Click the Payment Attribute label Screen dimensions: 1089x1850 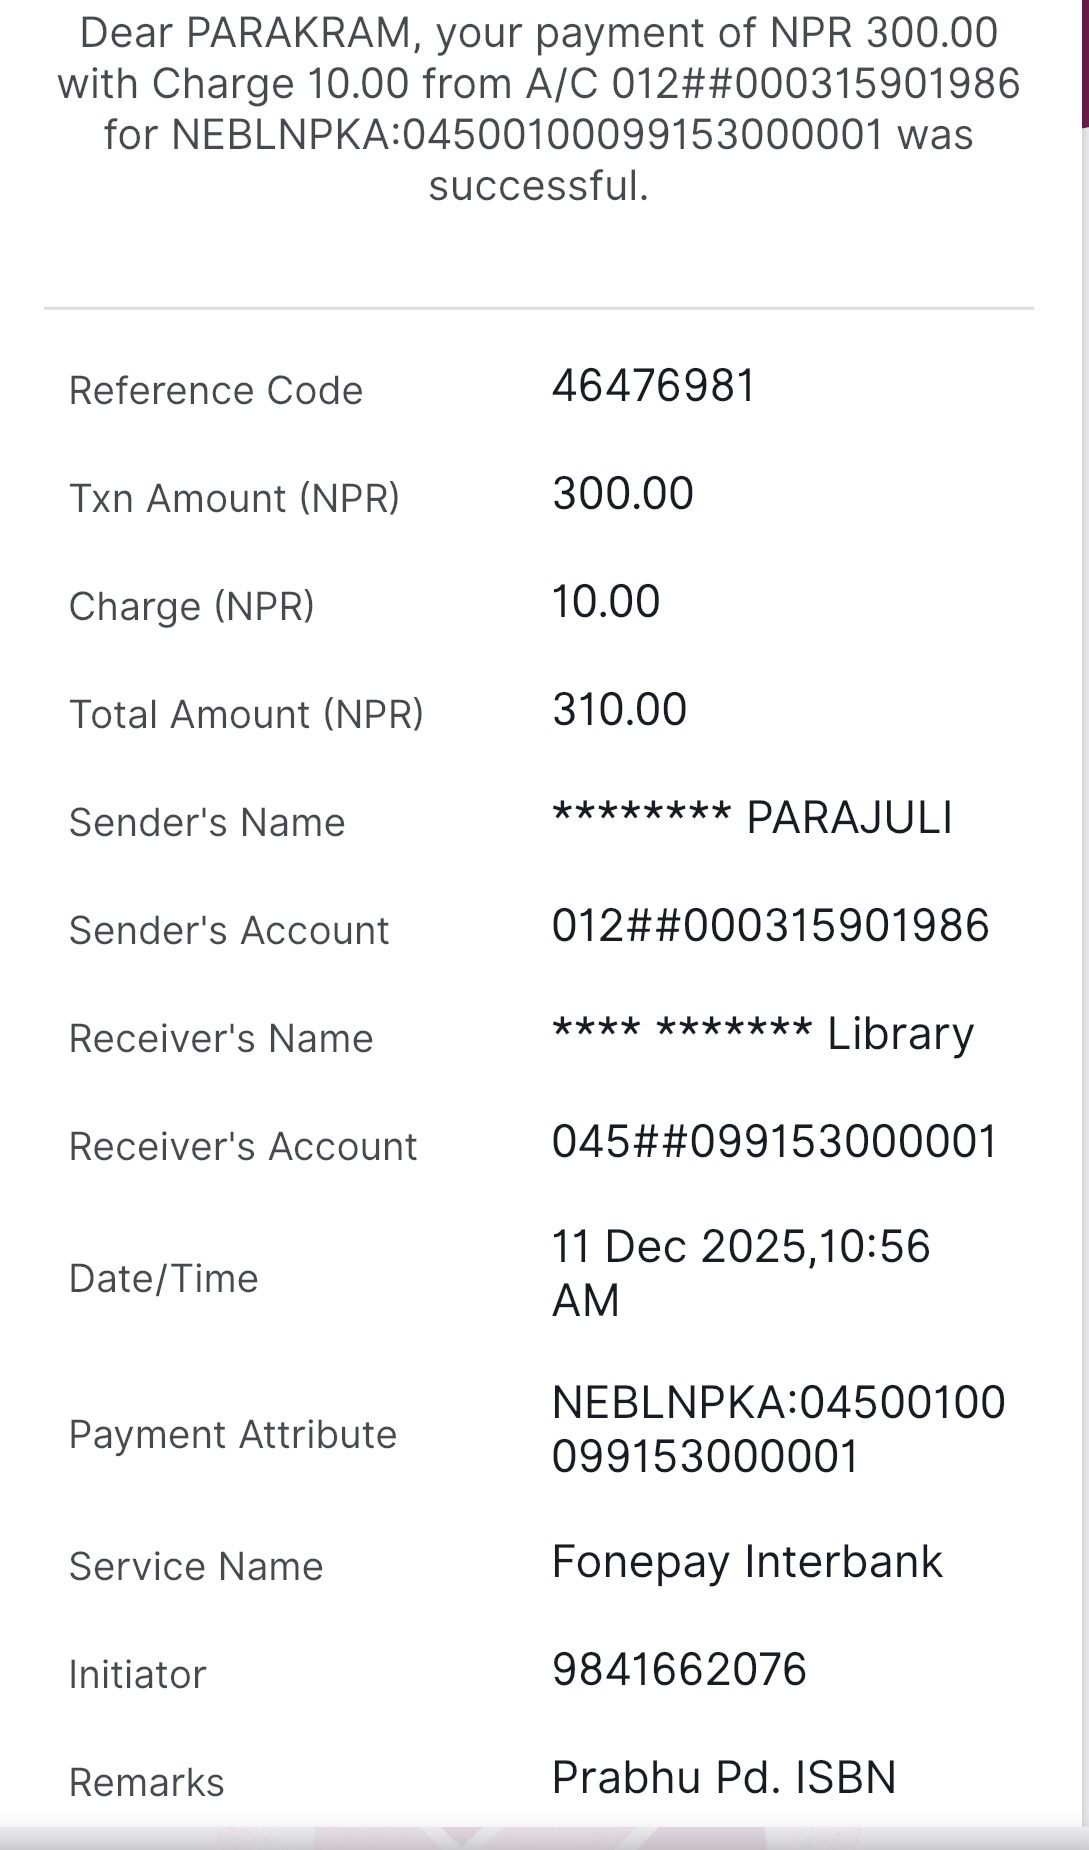pos(232,1435)
